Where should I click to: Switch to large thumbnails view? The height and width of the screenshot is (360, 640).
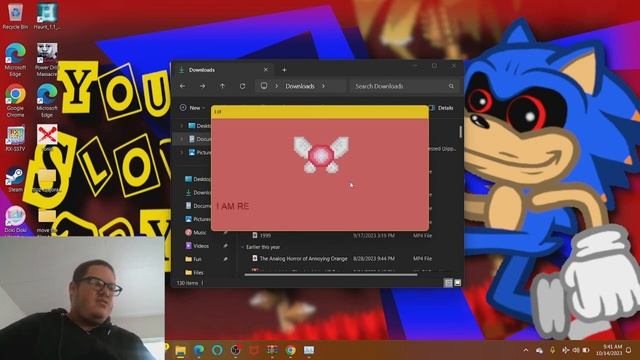[458, 282]
